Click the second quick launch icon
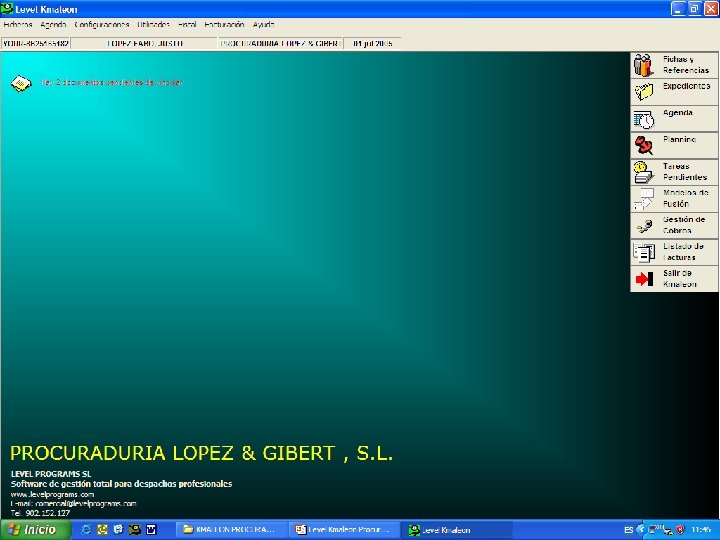The height and width of the screenshot is (540, 720). point(102,530)
